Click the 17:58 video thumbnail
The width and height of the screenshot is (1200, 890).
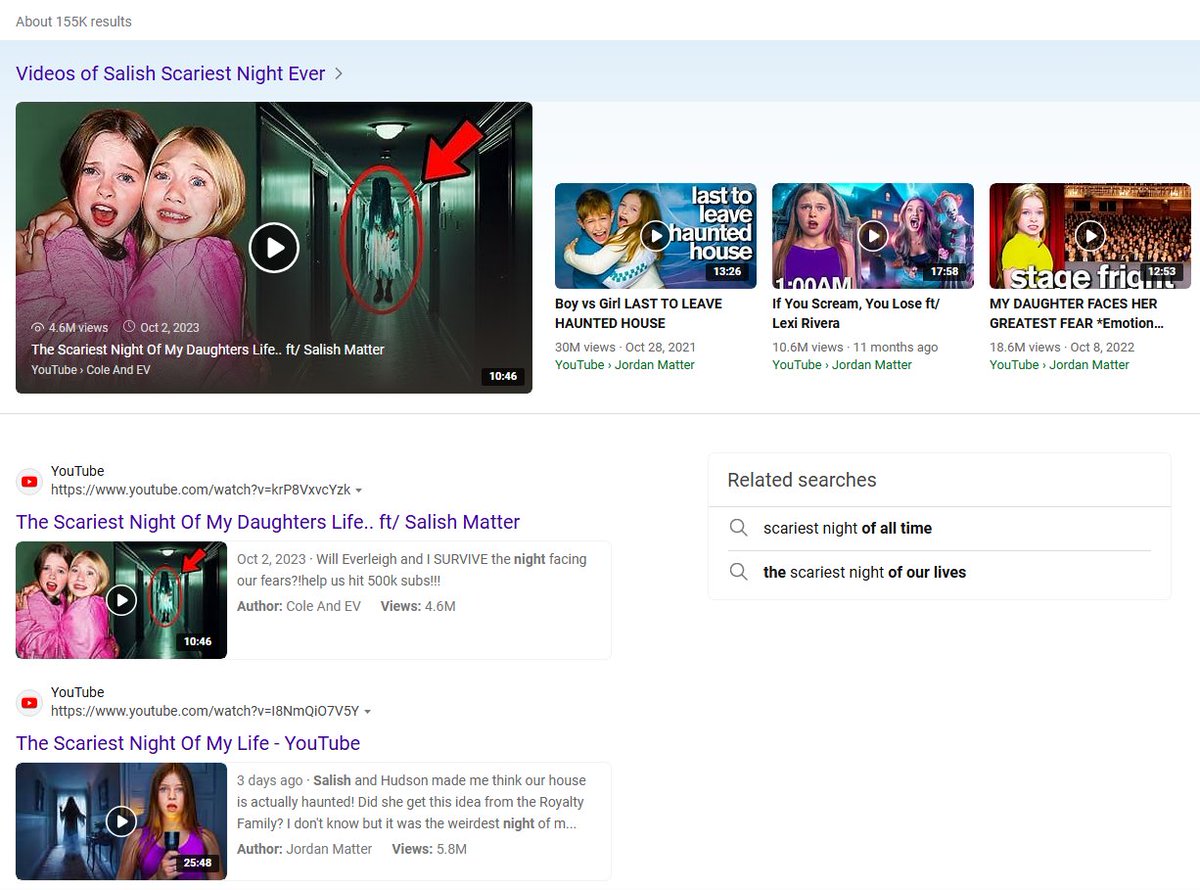pyautogui.click(x=873, y=236)
